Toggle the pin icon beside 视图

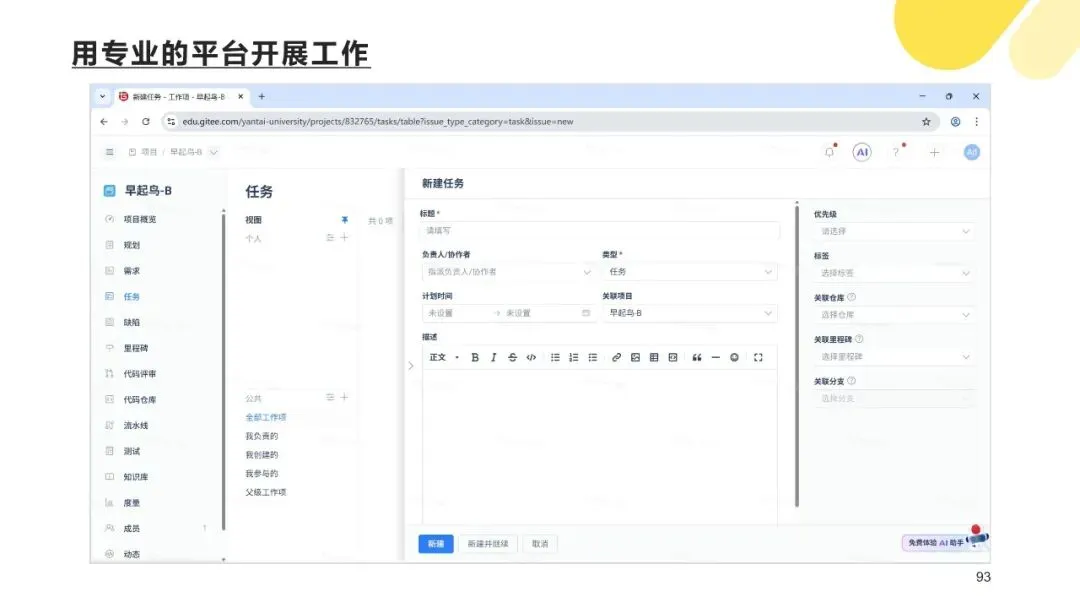[344, 220]
